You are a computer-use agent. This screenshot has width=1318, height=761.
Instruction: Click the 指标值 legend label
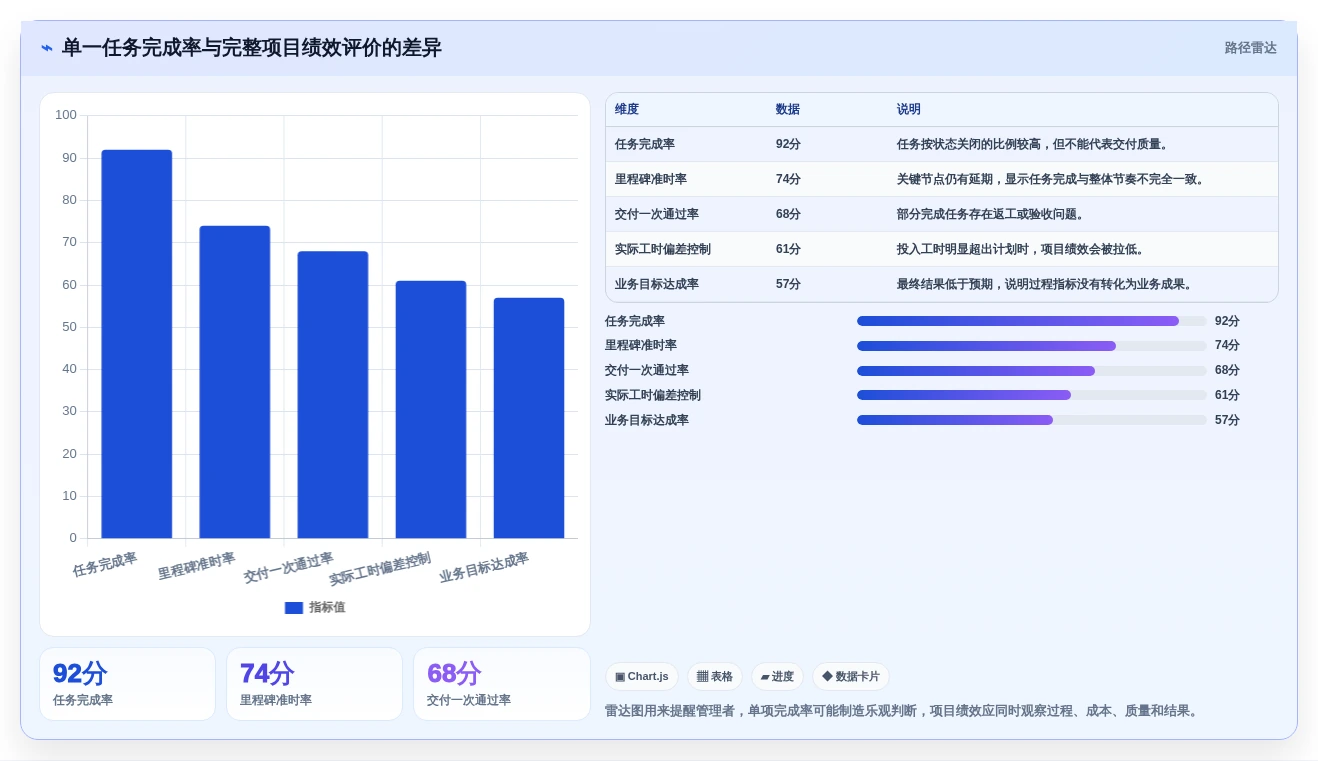coord(327,607)
